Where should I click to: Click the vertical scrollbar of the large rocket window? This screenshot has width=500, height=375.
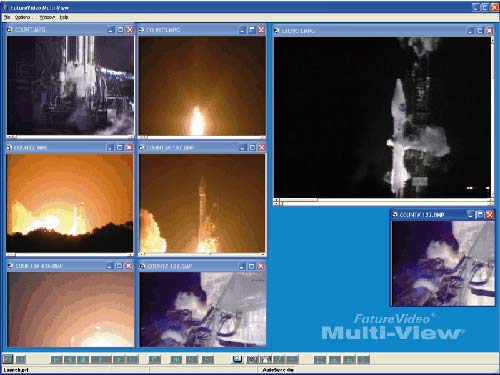tap(492, 117)
